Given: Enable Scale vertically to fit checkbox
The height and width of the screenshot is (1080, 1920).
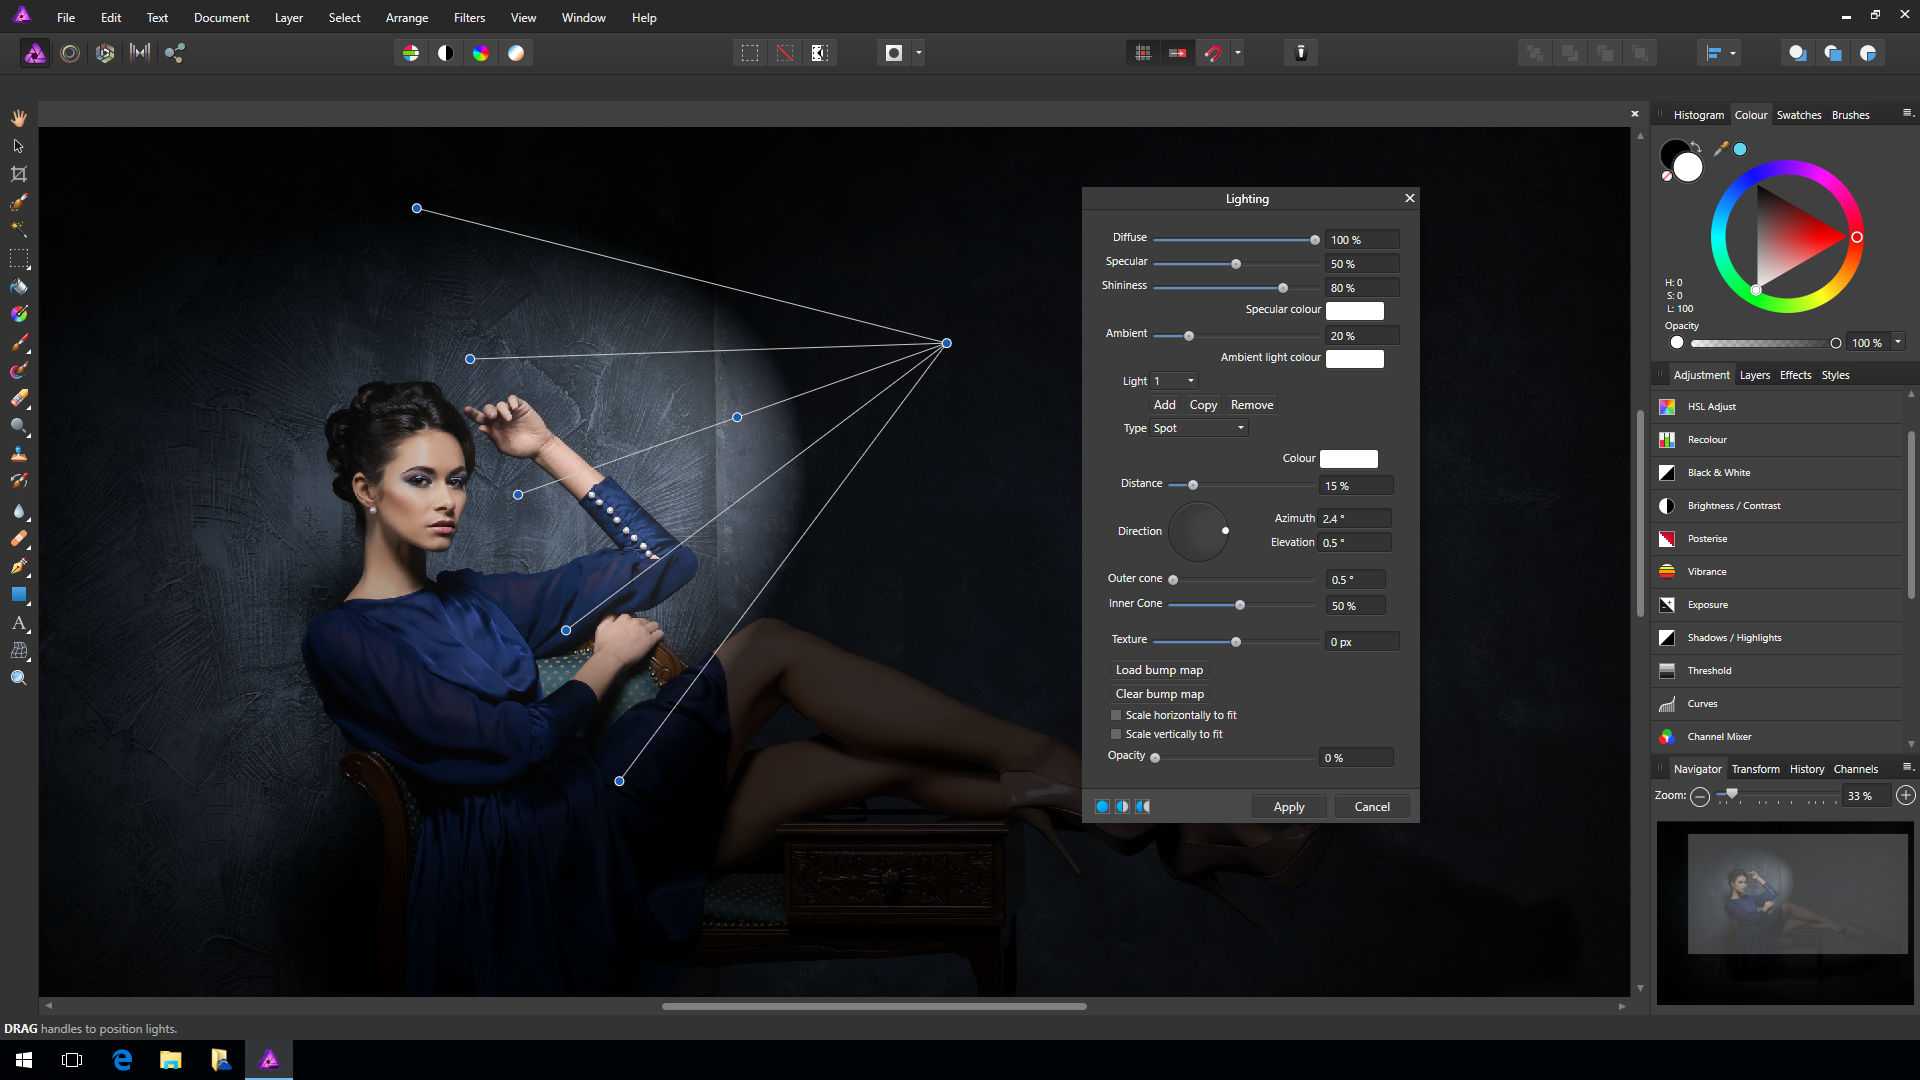Looking at the screenshot, I should coord(1114,733).
